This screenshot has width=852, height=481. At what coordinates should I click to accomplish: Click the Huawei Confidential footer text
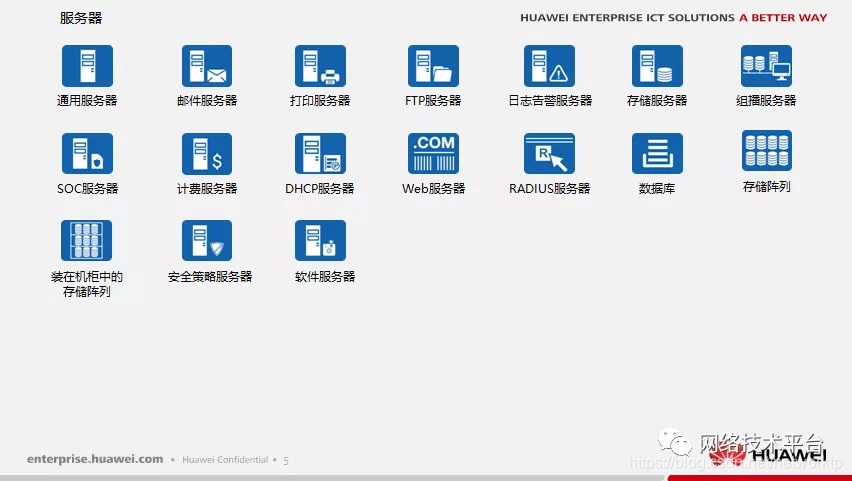[x=225, y=460]
